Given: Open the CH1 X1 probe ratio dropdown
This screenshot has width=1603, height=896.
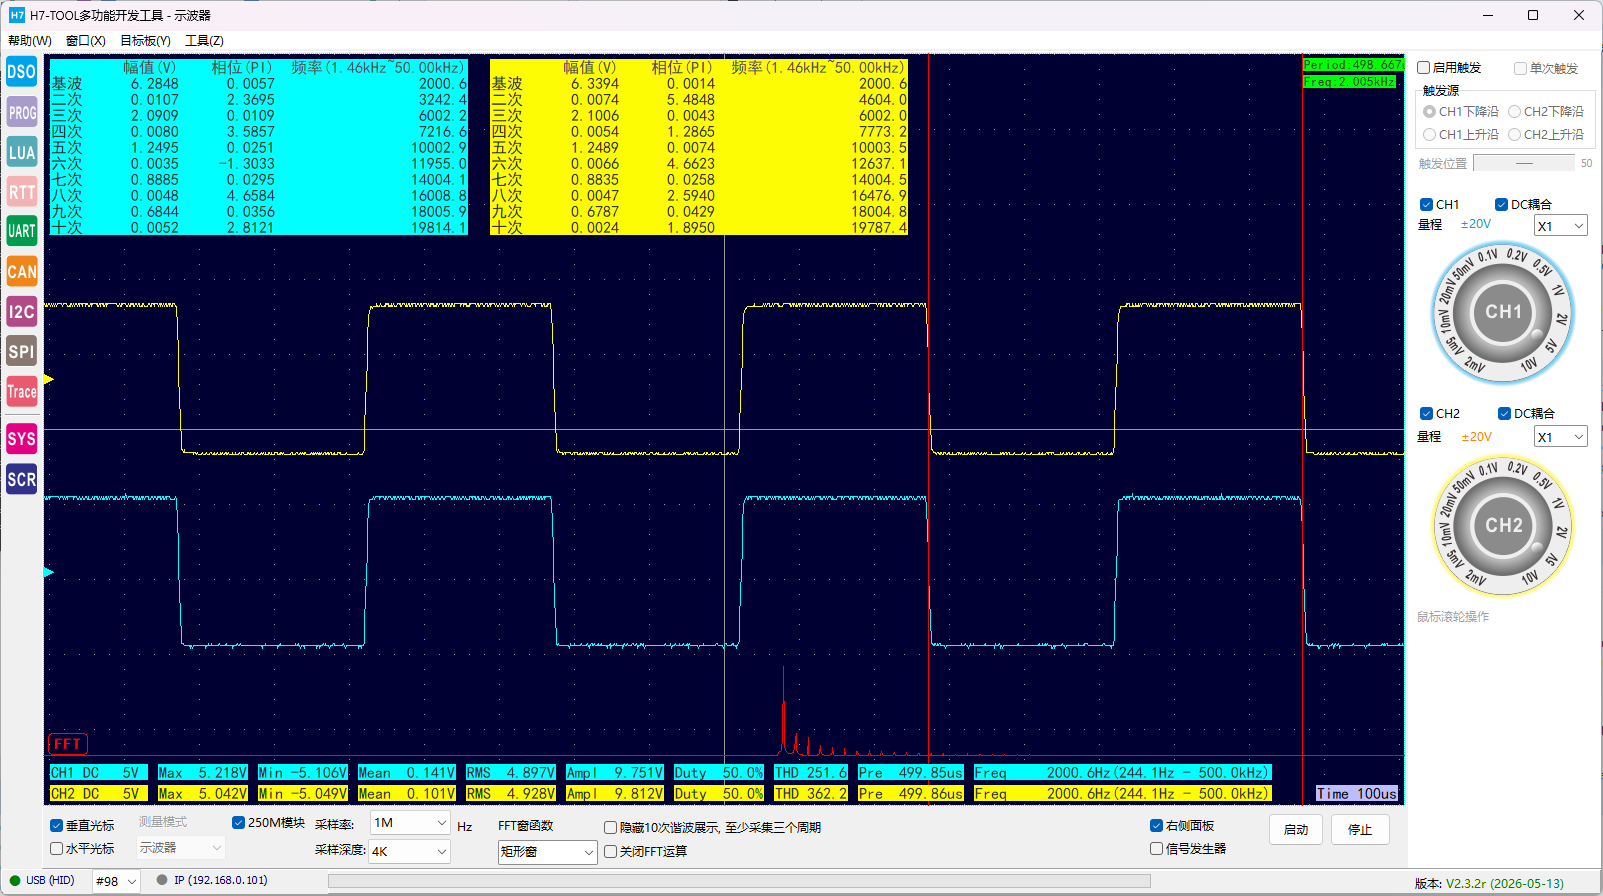Looking at the screenshot, I should pos(1561,226).
